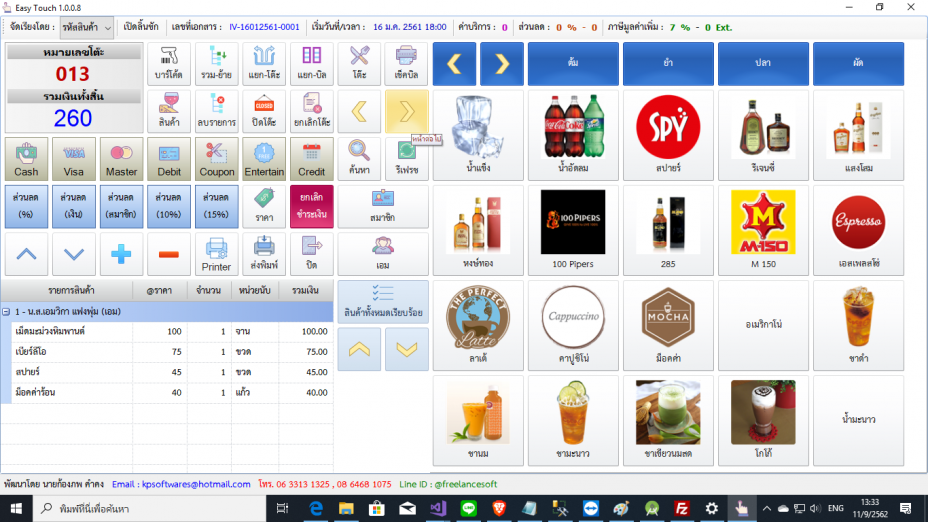Go to previous product page pale arrow
The image size is (928, 522).
coord(359,111)
